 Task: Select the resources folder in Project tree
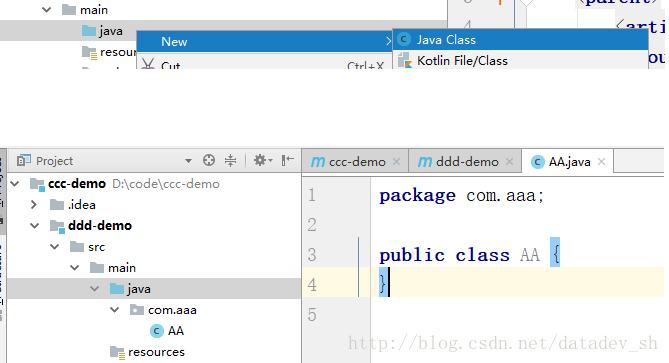[x=156, y=352]
